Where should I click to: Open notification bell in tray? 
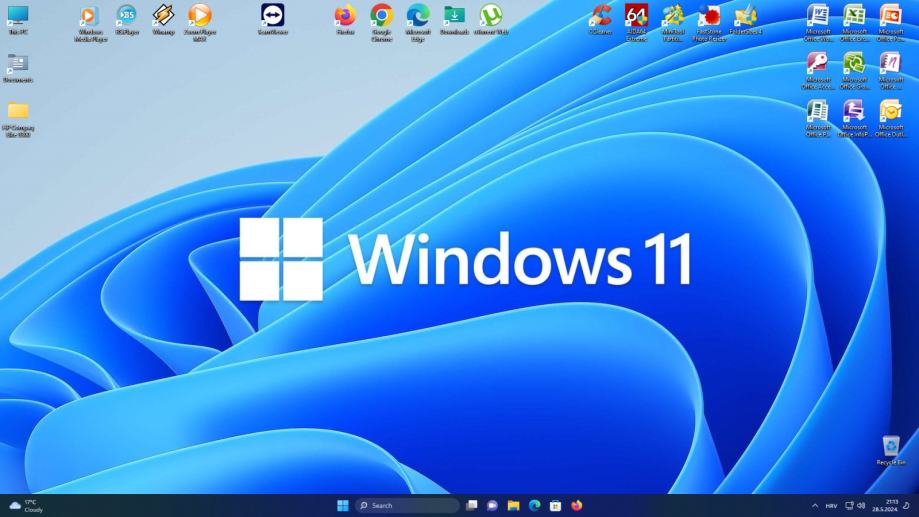[x=907, y=506]
